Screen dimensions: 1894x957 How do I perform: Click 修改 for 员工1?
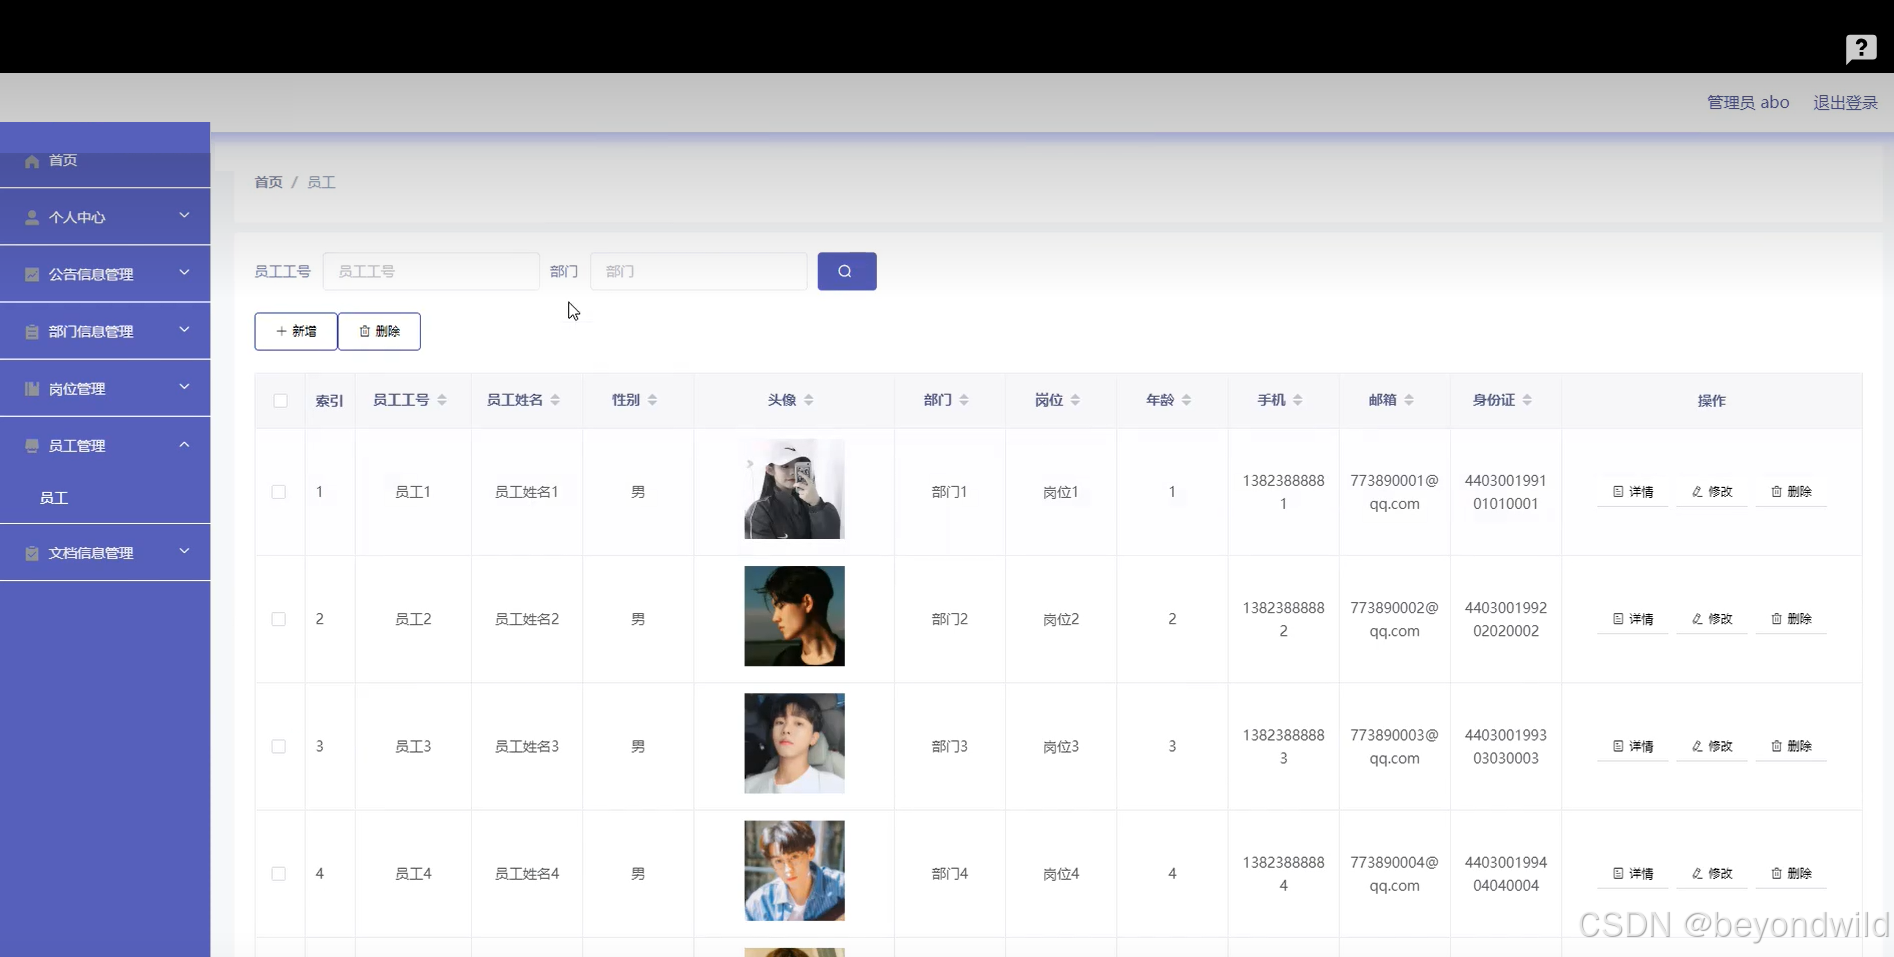1712,492
